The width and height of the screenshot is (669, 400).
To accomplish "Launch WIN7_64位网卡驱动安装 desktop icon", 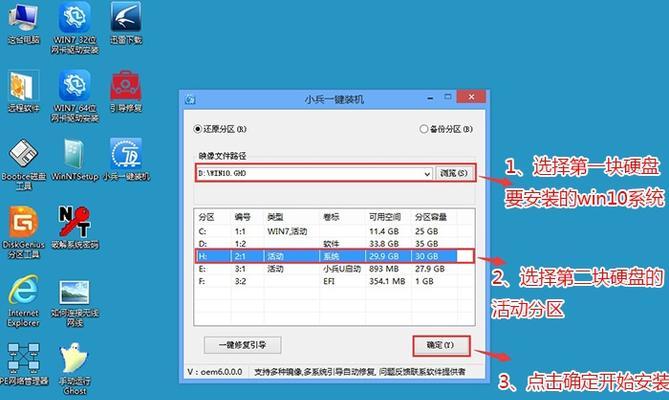I will pyautogui.click(x=74, y=96).
